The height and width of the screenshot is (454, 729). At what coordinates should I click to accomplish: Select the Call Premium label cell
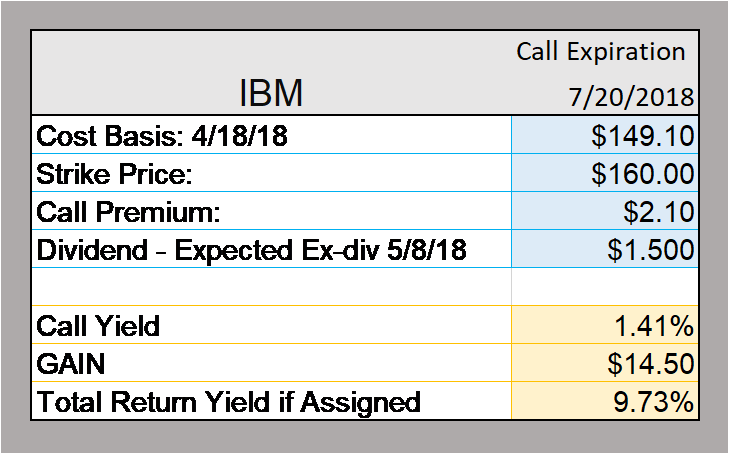coord(272,211)
